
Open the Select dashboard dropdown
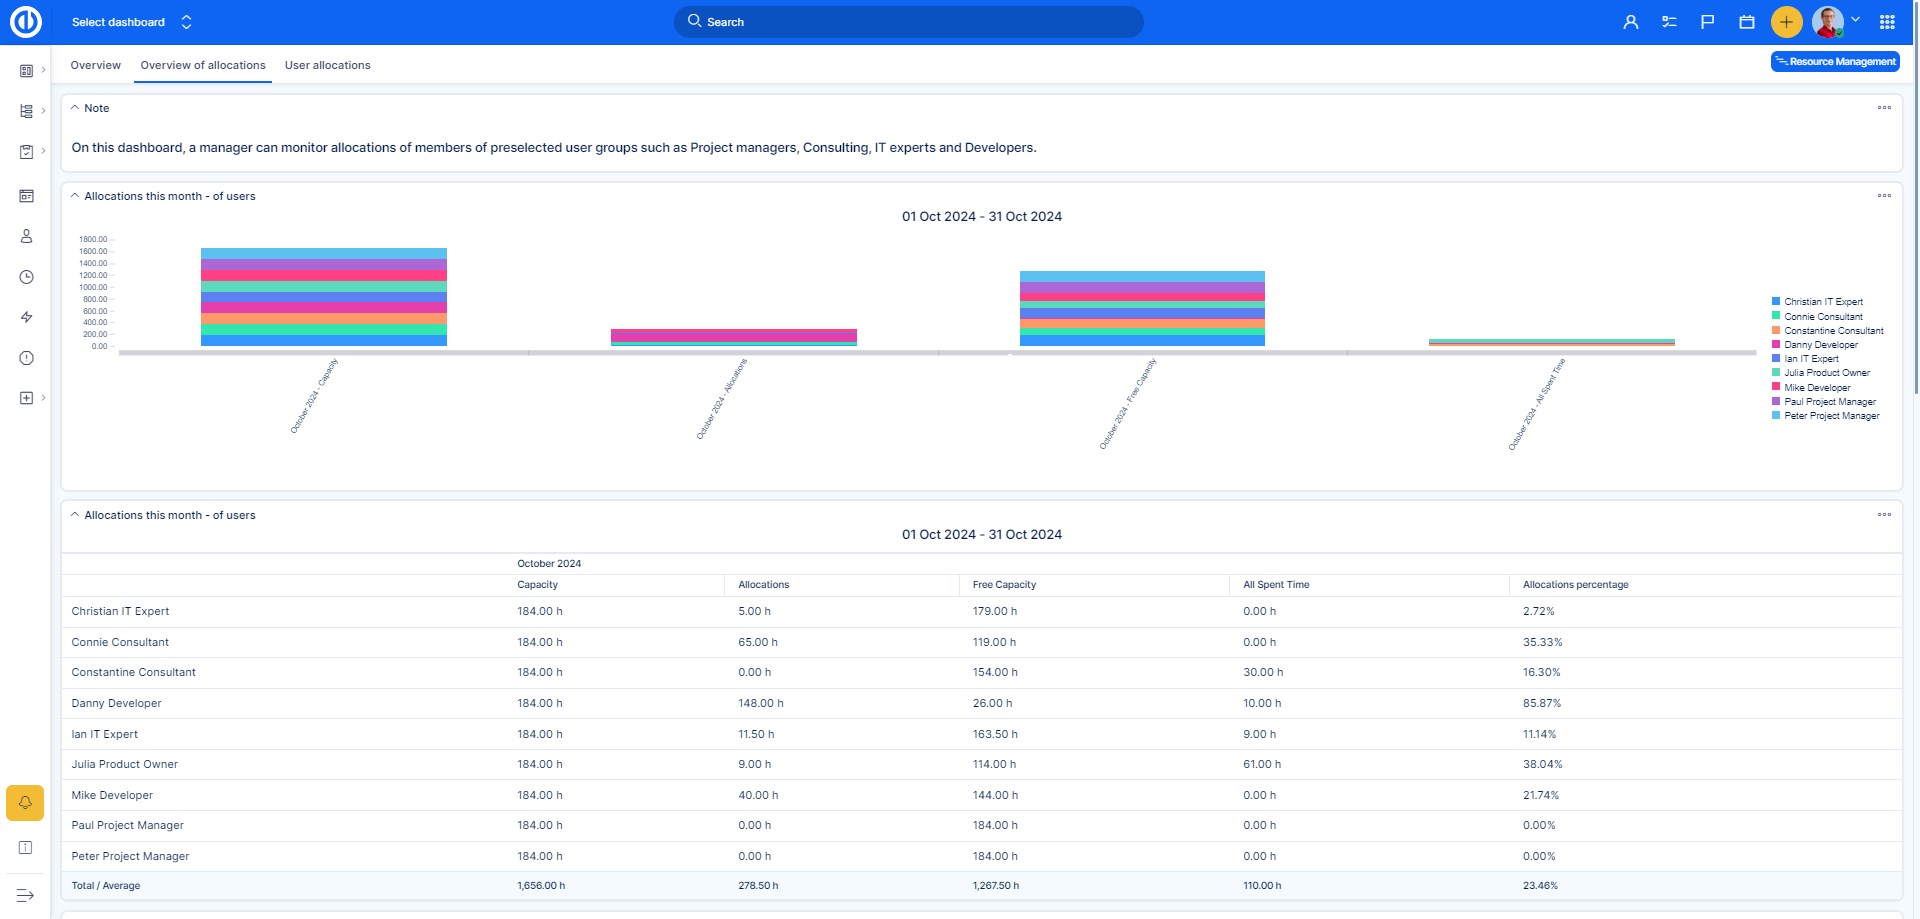pyautogui.click(x=131, y=22)
